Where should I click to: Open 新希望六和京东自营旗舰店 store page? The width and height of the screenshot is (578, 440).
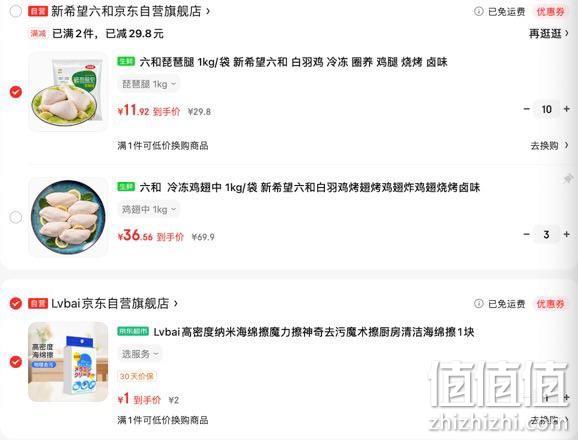pos(130,11)
